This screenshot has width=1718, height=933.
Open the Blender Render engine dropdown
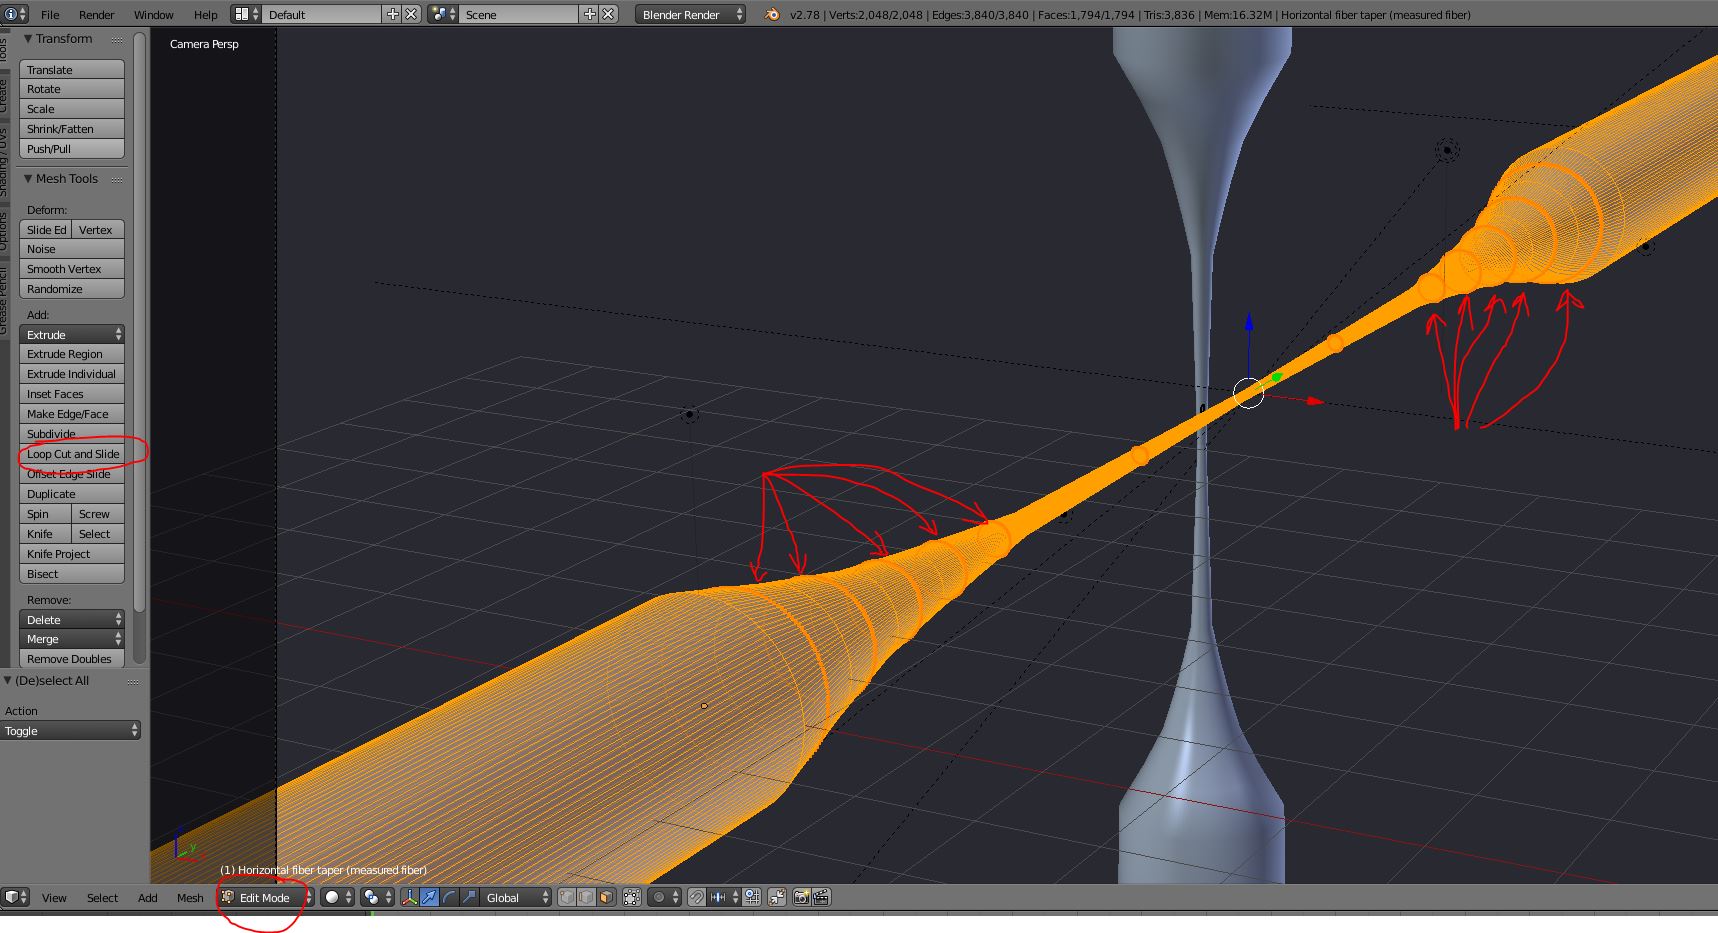pyautogui.click(x=690, y=14)
